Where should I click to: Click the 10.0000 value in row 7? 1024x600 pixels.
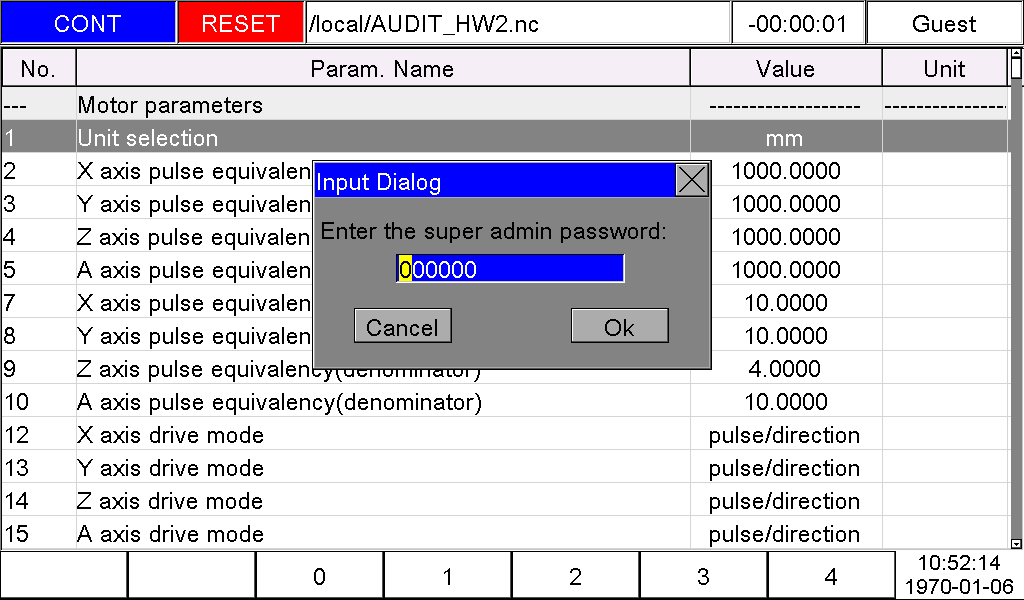pyautogui.click(x=785, y=302)
